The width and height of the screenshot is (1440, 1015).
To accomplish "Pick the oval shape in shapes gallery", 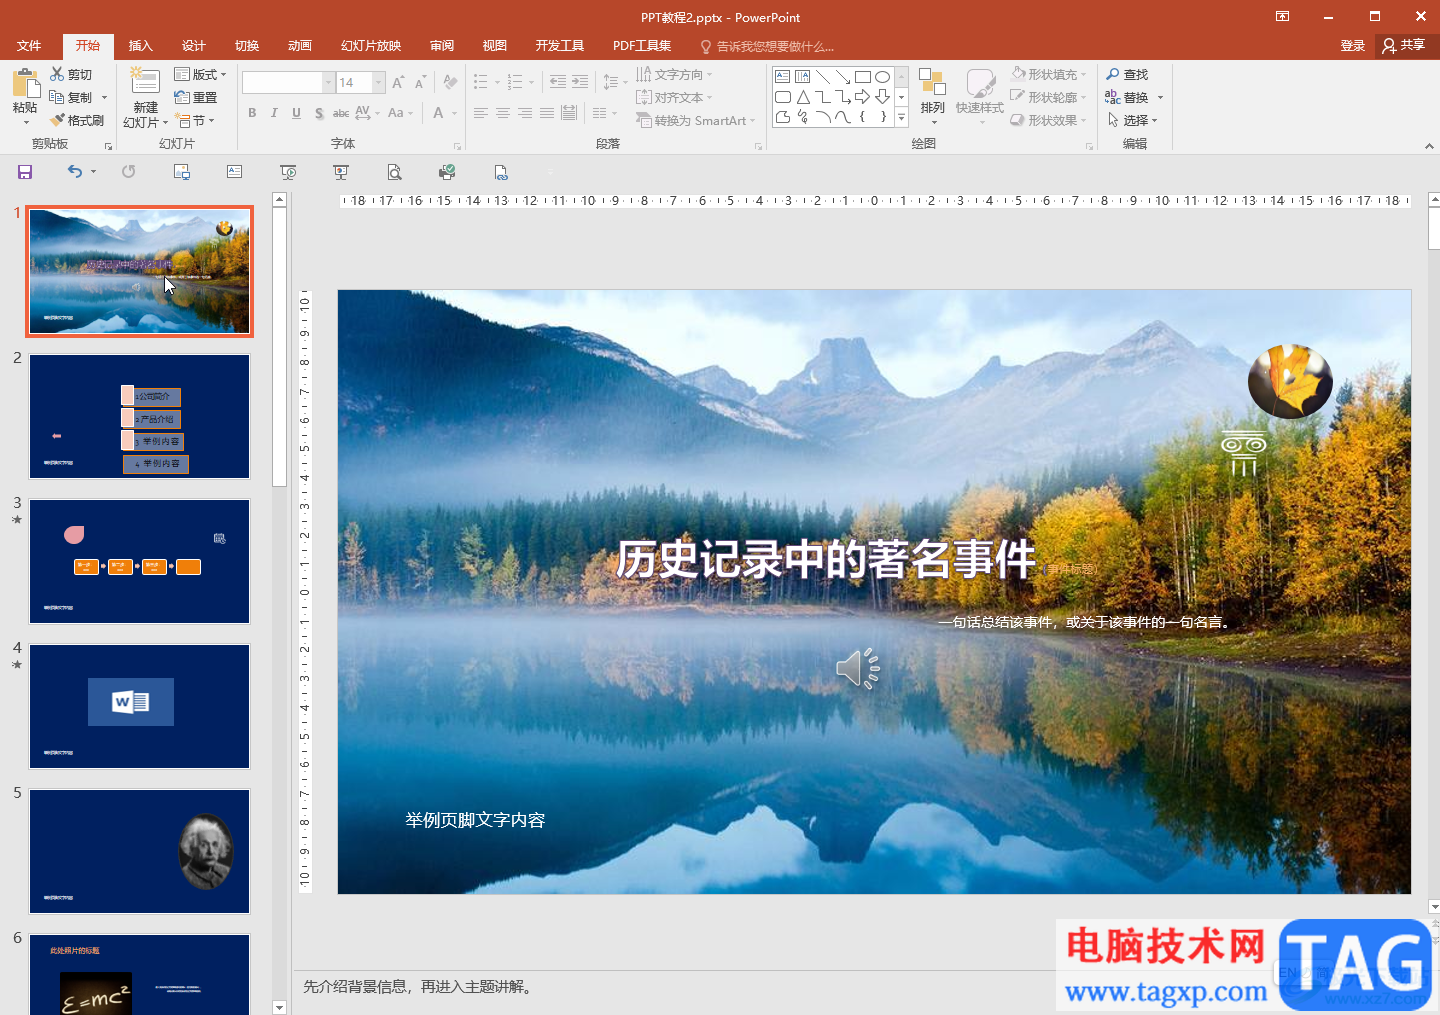I will click(882, 77).
